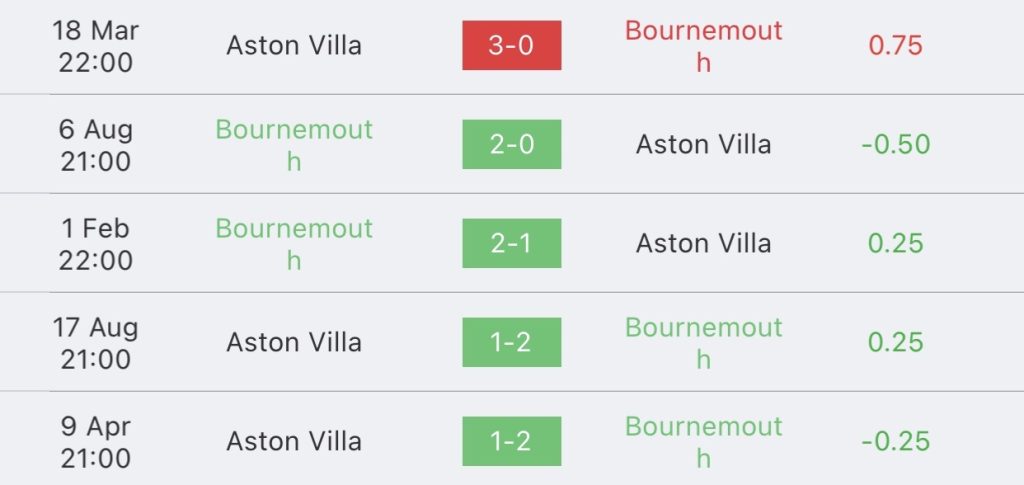Open Aston Villa in 18 Mar row

click(x=294, y=46)
